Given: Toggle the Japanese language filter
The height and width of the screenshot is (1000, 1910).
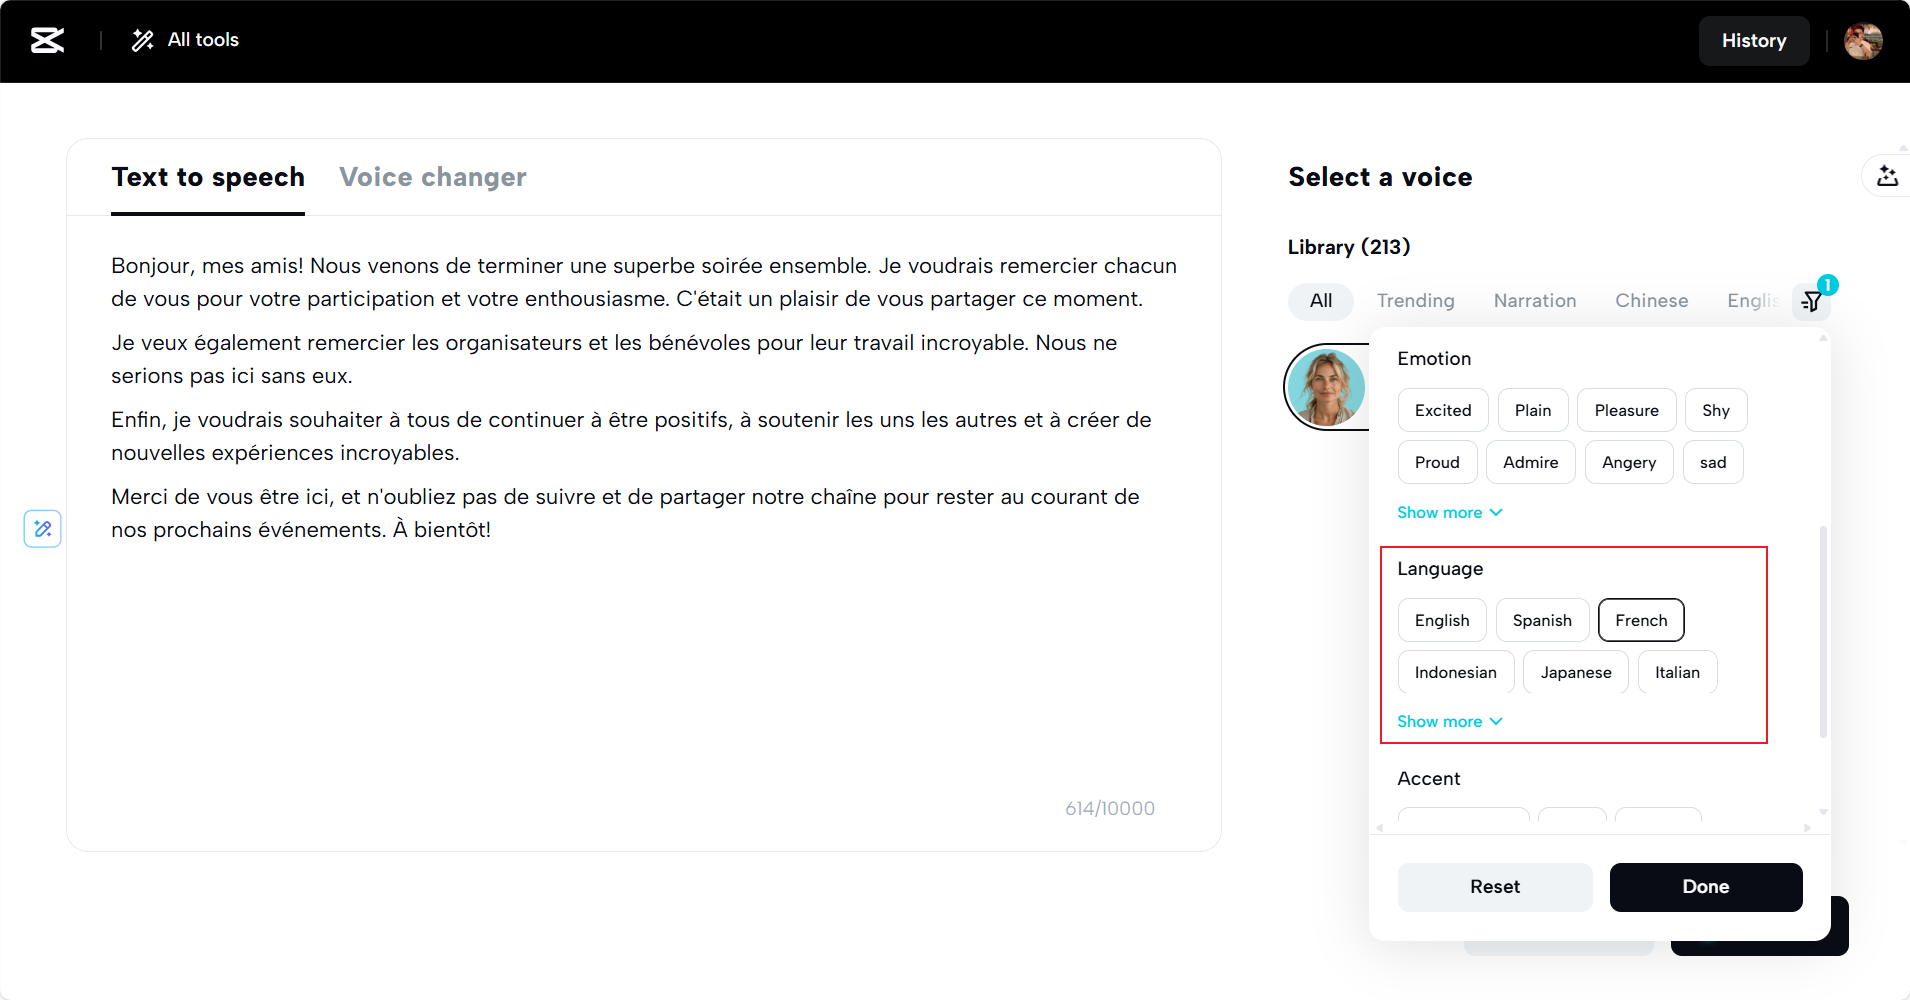Looking at the screenshot, I should pos(1576,672).
